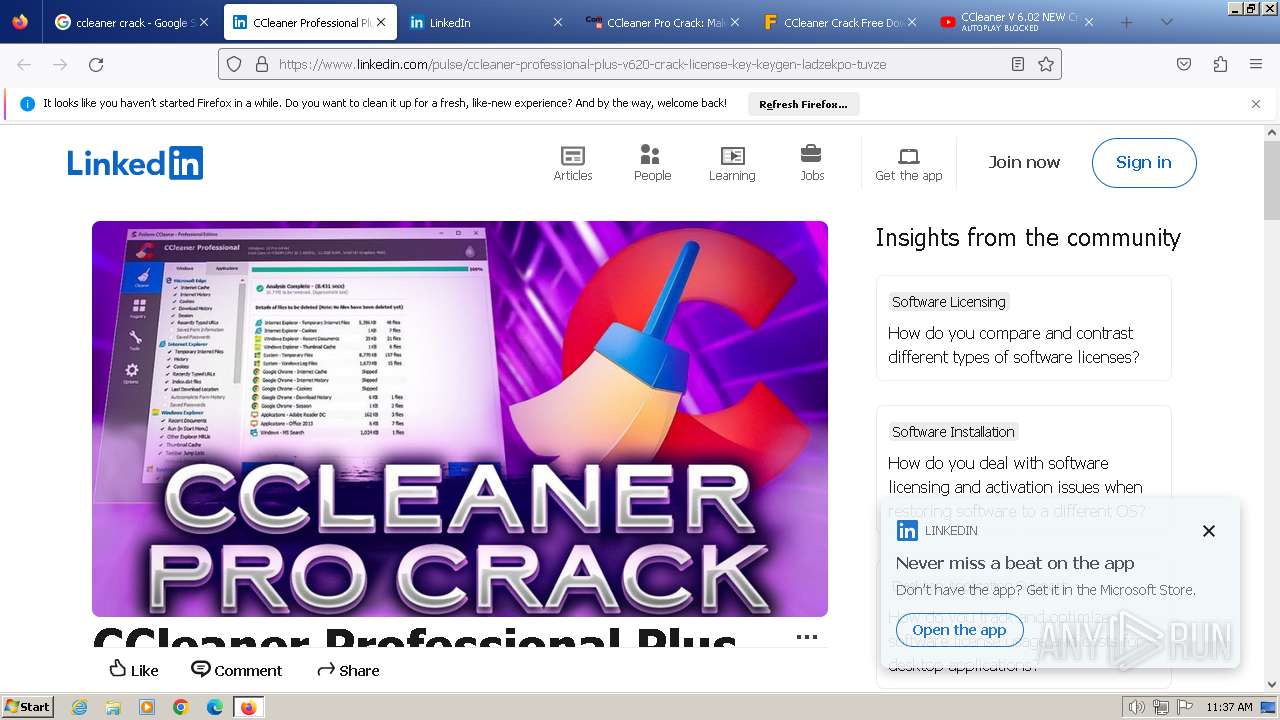1280x720 pixels.
Task: Comment on the article
Action: (x=237, y=670)
